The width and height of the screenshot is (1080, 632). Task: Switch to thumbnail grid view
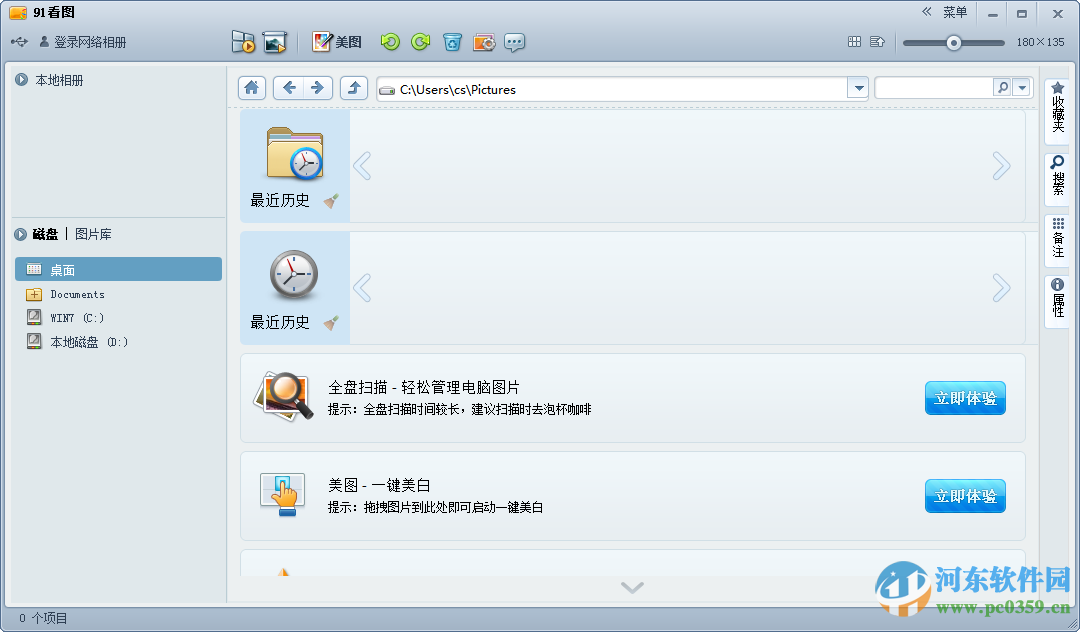click(x=854, y=42)
